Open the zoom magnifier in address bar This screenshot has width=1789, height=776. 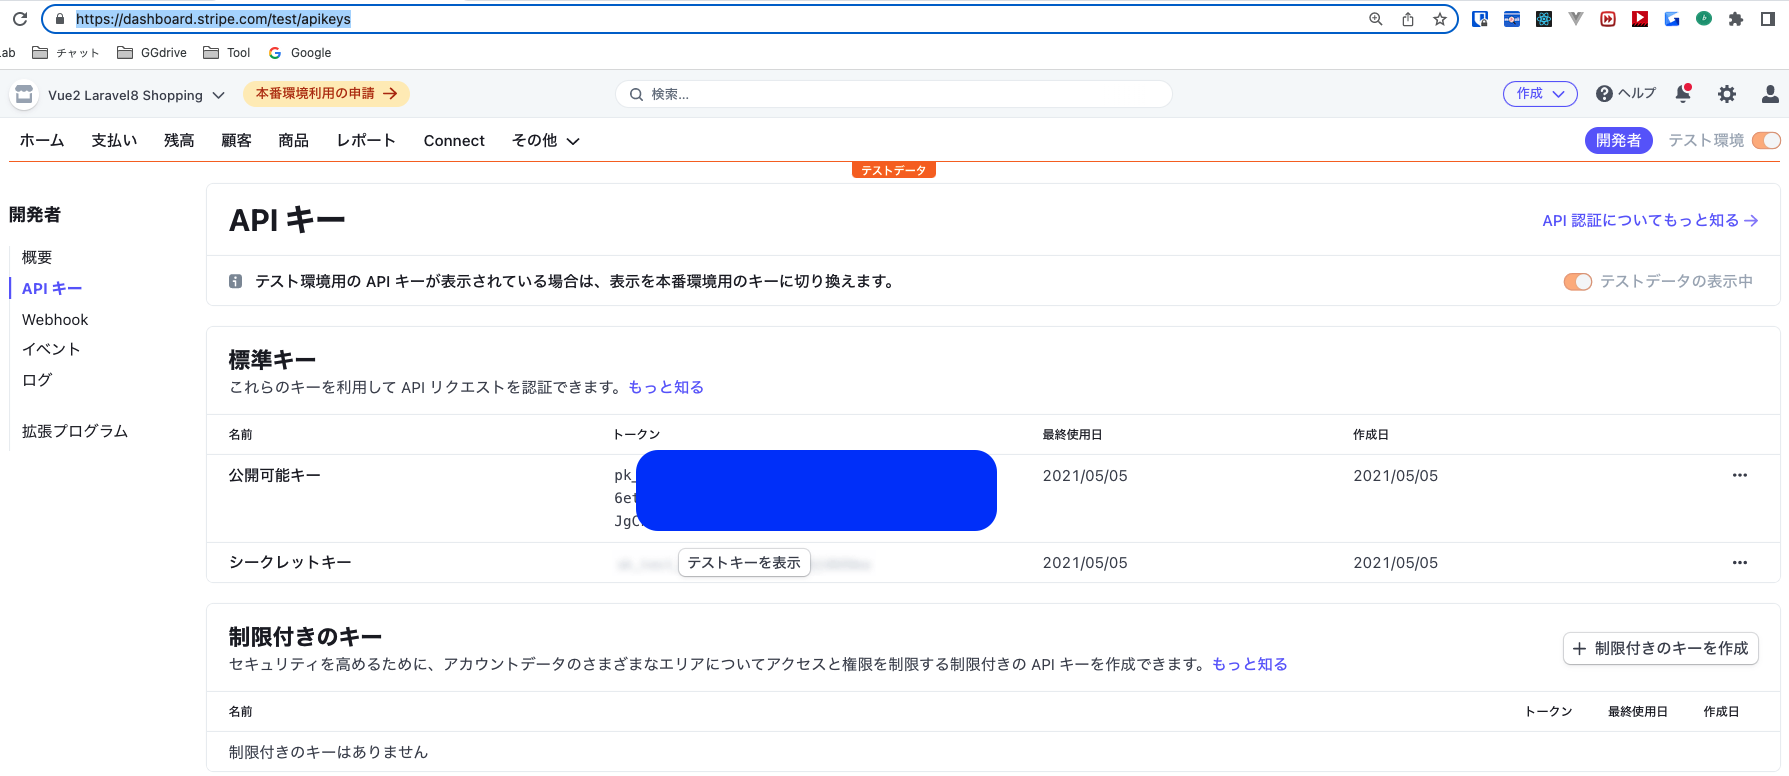click(1376, 19)
